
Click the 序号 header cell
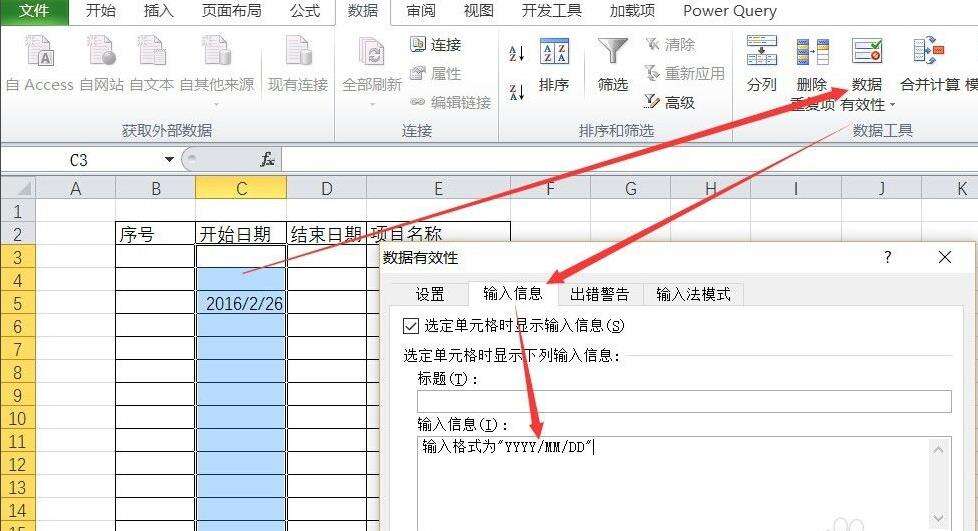tap(155, 233)
